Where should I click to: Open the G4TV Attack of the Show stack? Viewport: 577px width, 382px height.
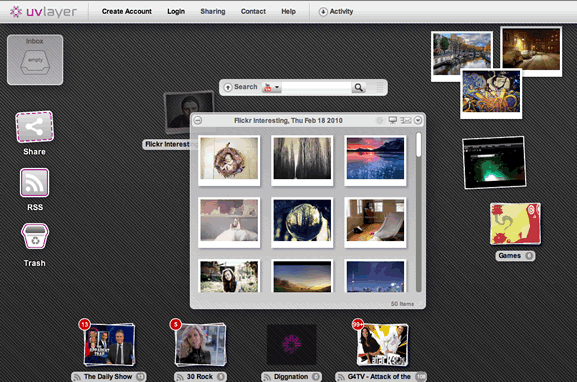(382, 345)
